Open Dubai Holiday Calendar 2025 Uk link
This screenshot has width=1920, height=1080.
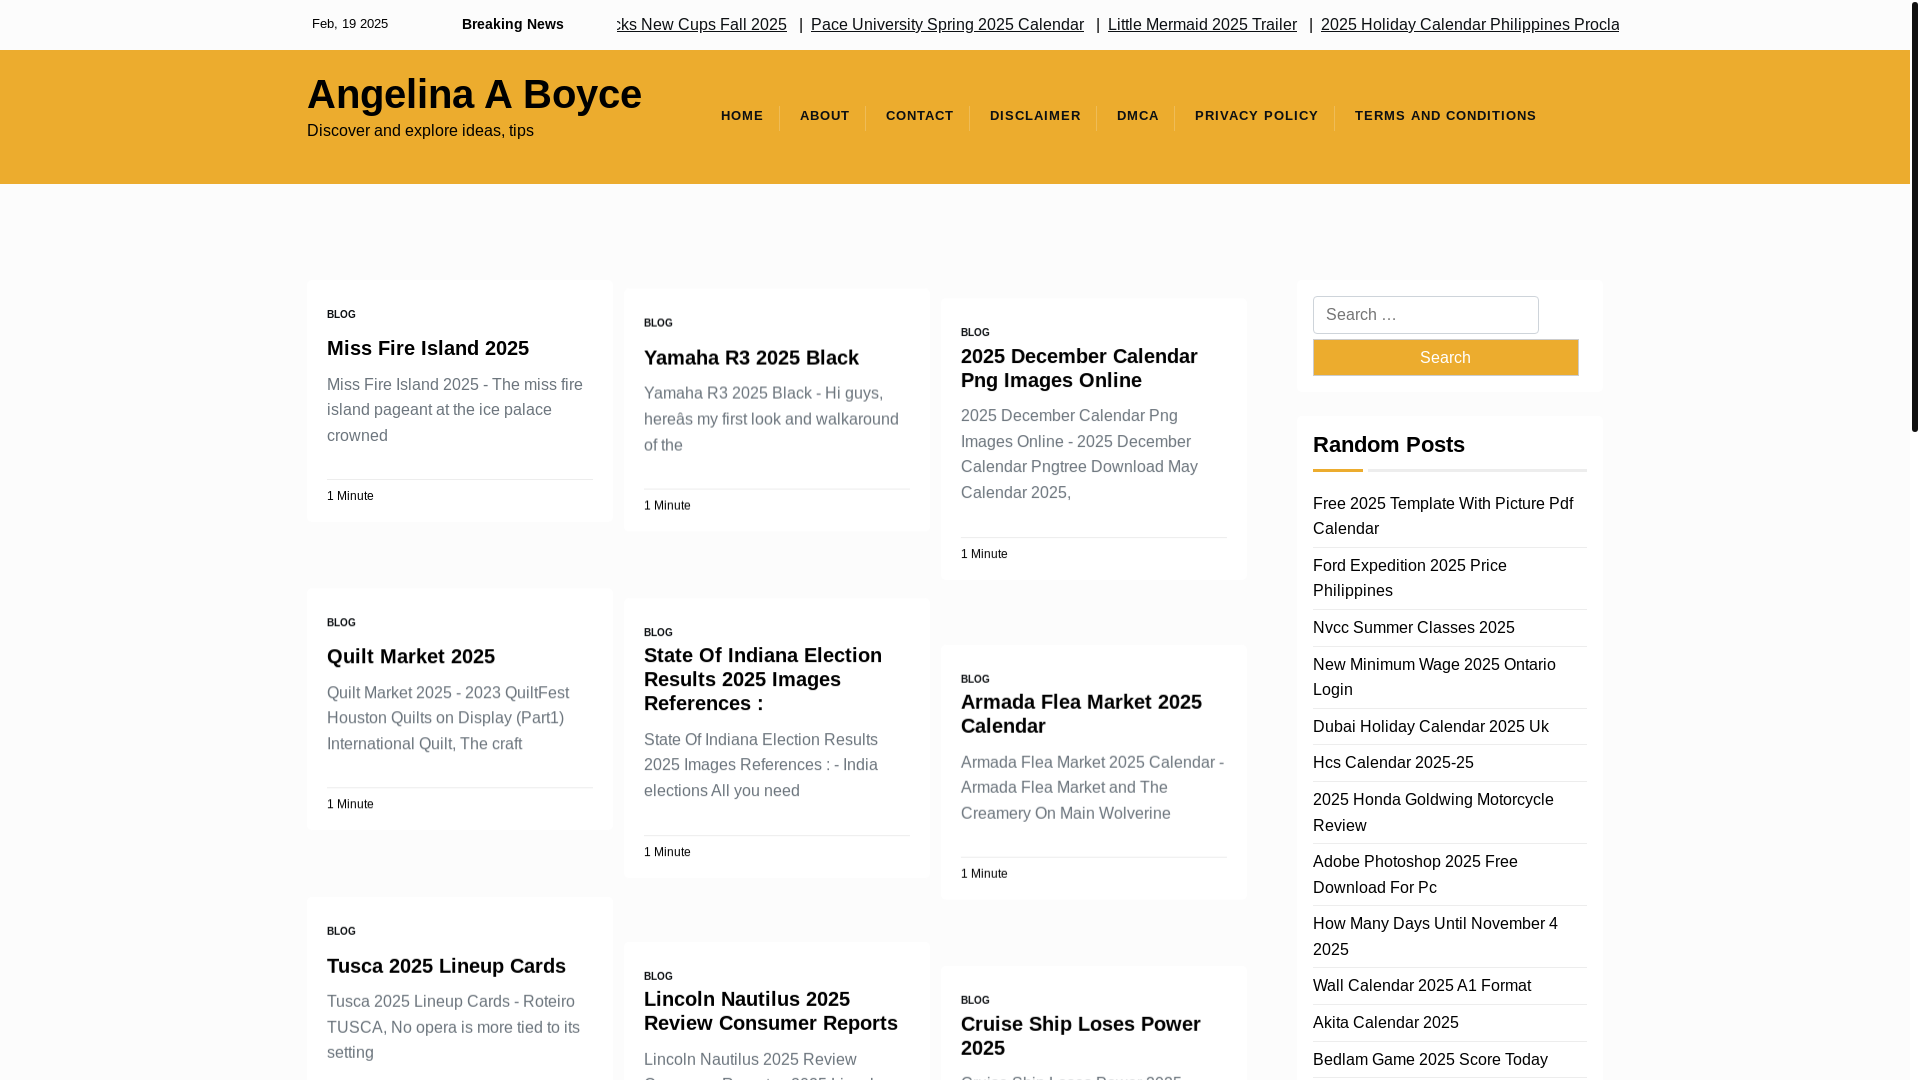coord(1430,727)
